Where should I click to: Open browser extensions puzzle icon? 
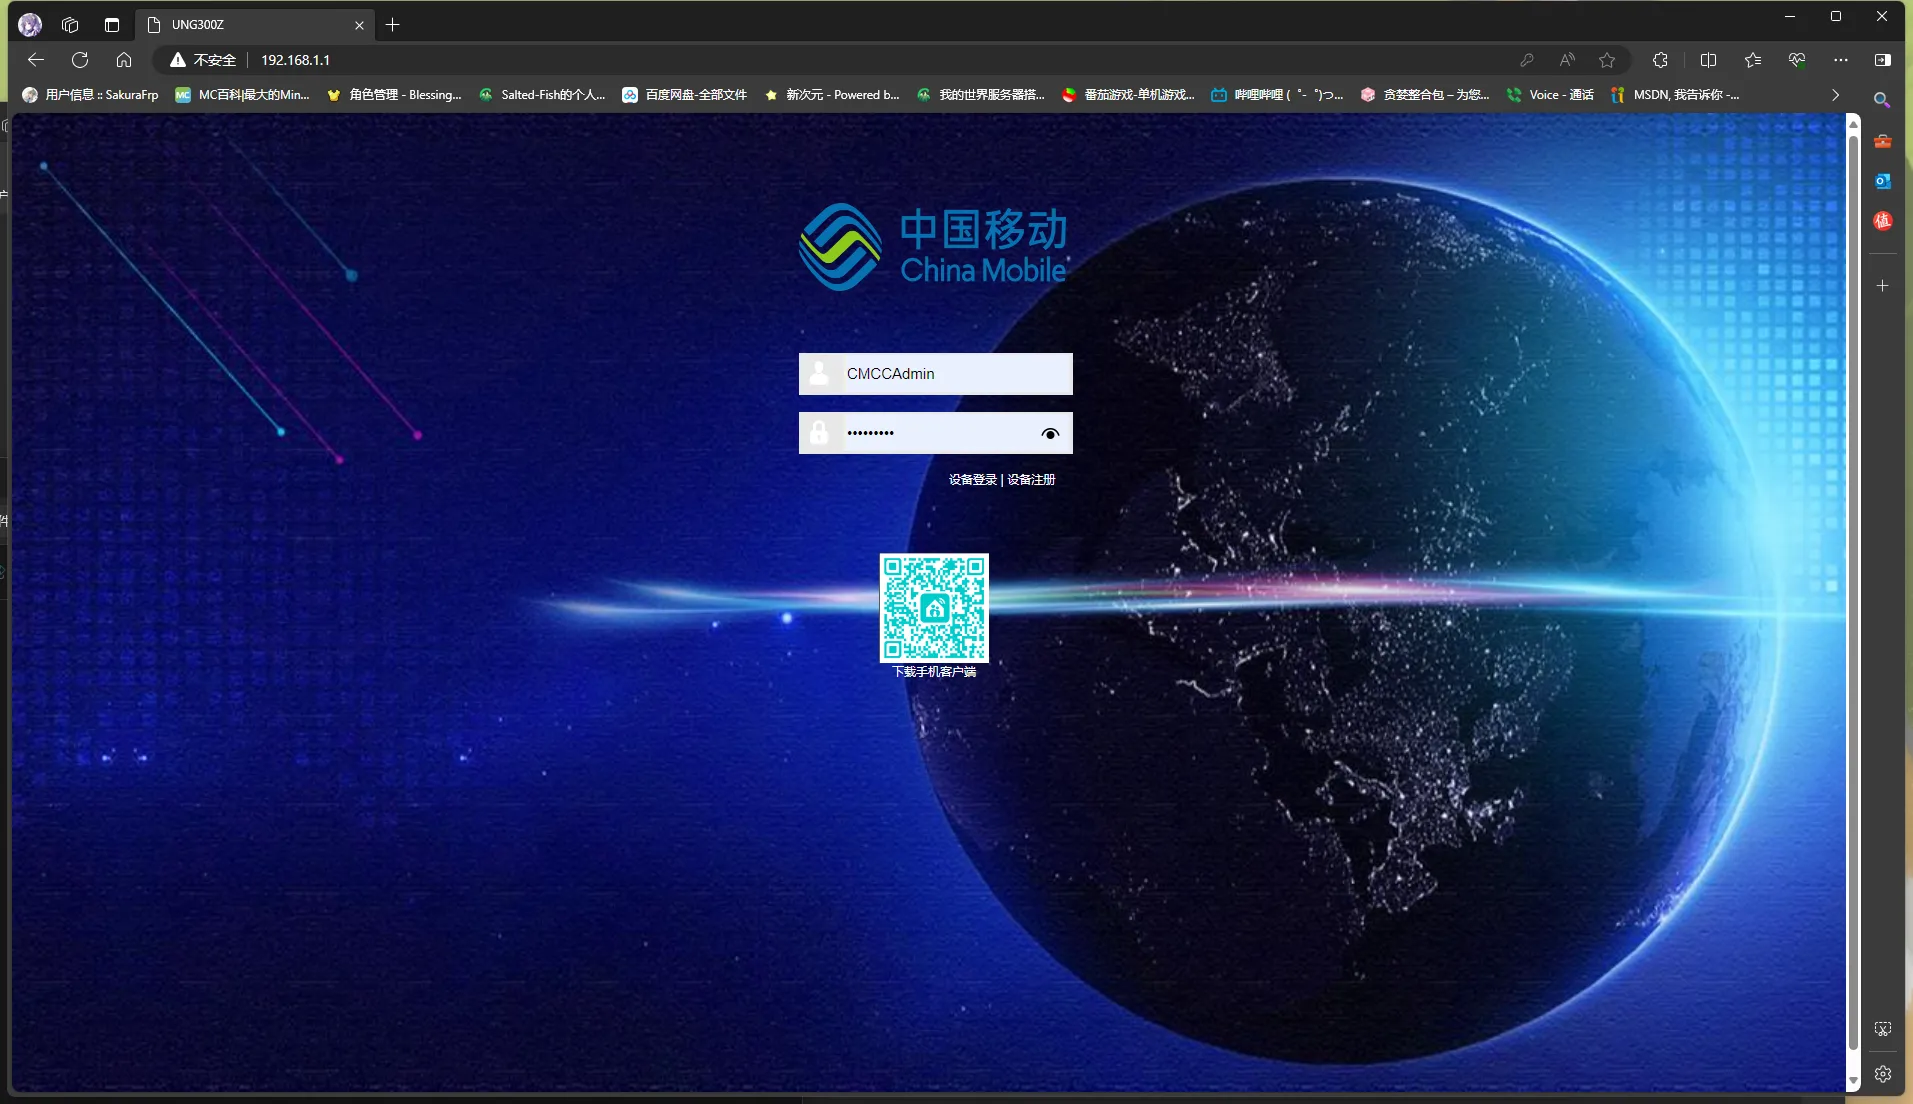tap(1660, 60)
